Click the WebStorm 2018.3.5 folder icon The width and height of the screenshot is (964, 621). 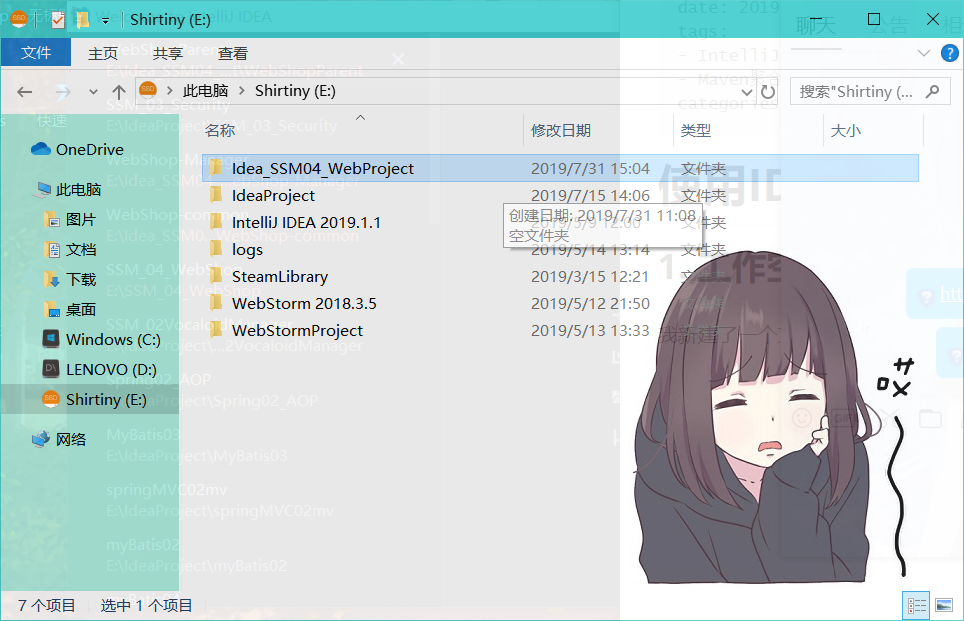216,303
